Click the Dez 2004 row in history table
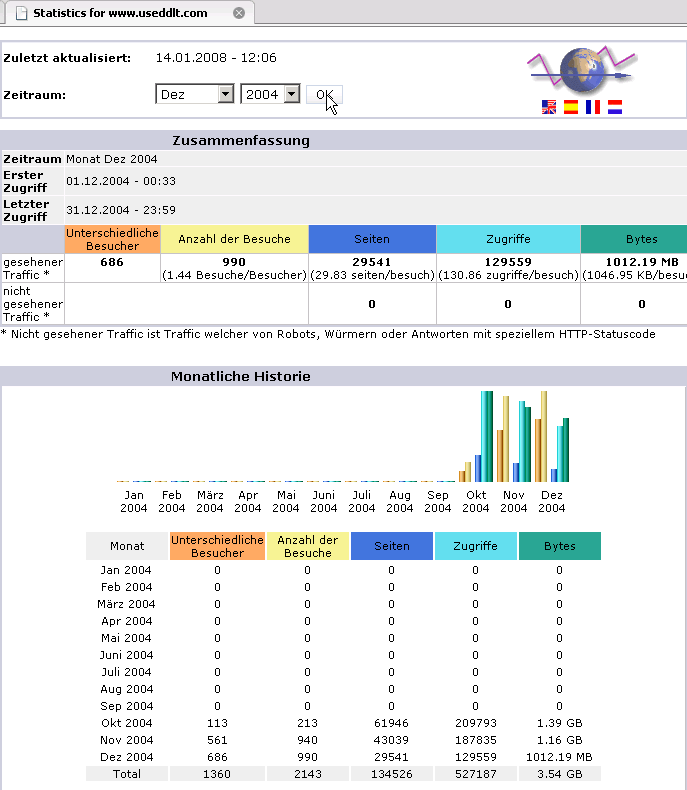The height and width of the screenshot is (790, 687). (x=344, y=757)
